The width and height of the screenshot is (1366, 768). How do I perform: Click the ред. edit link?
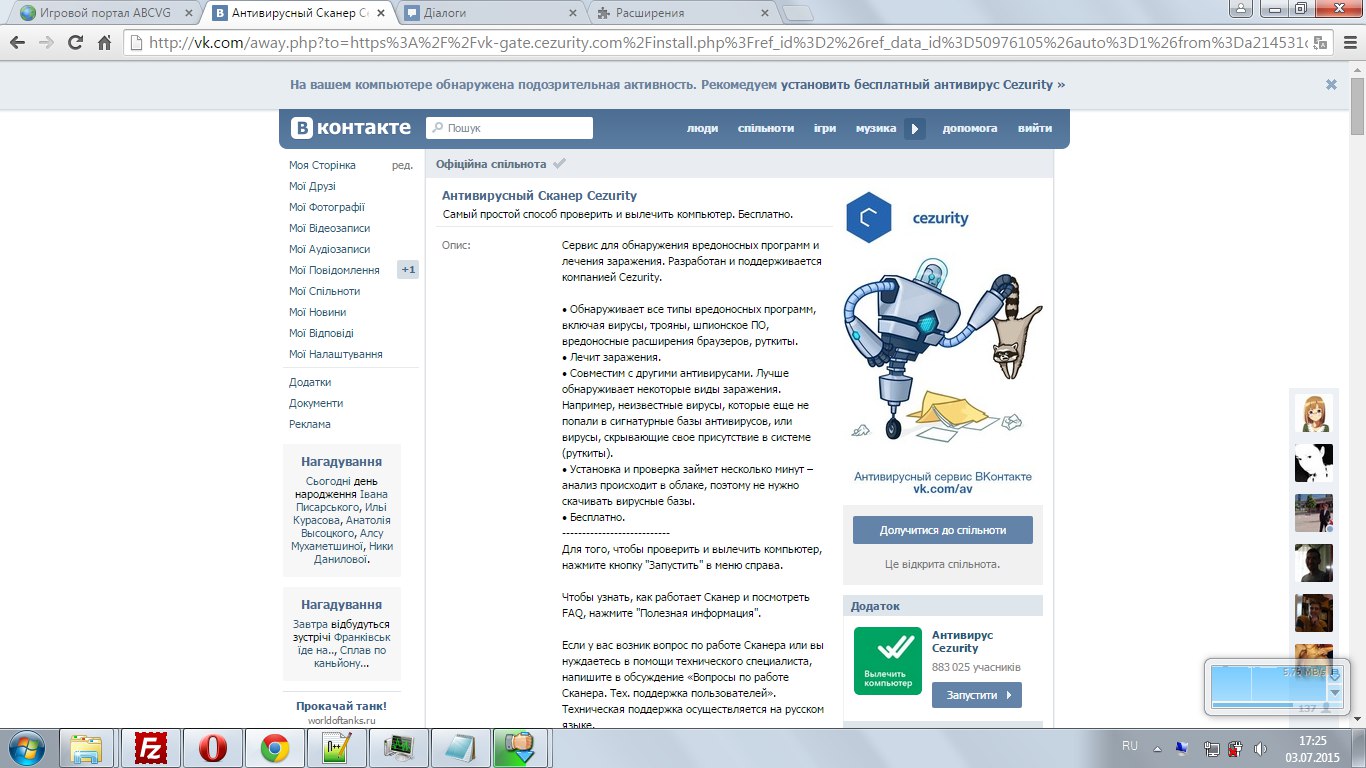[x=402, y=165]
